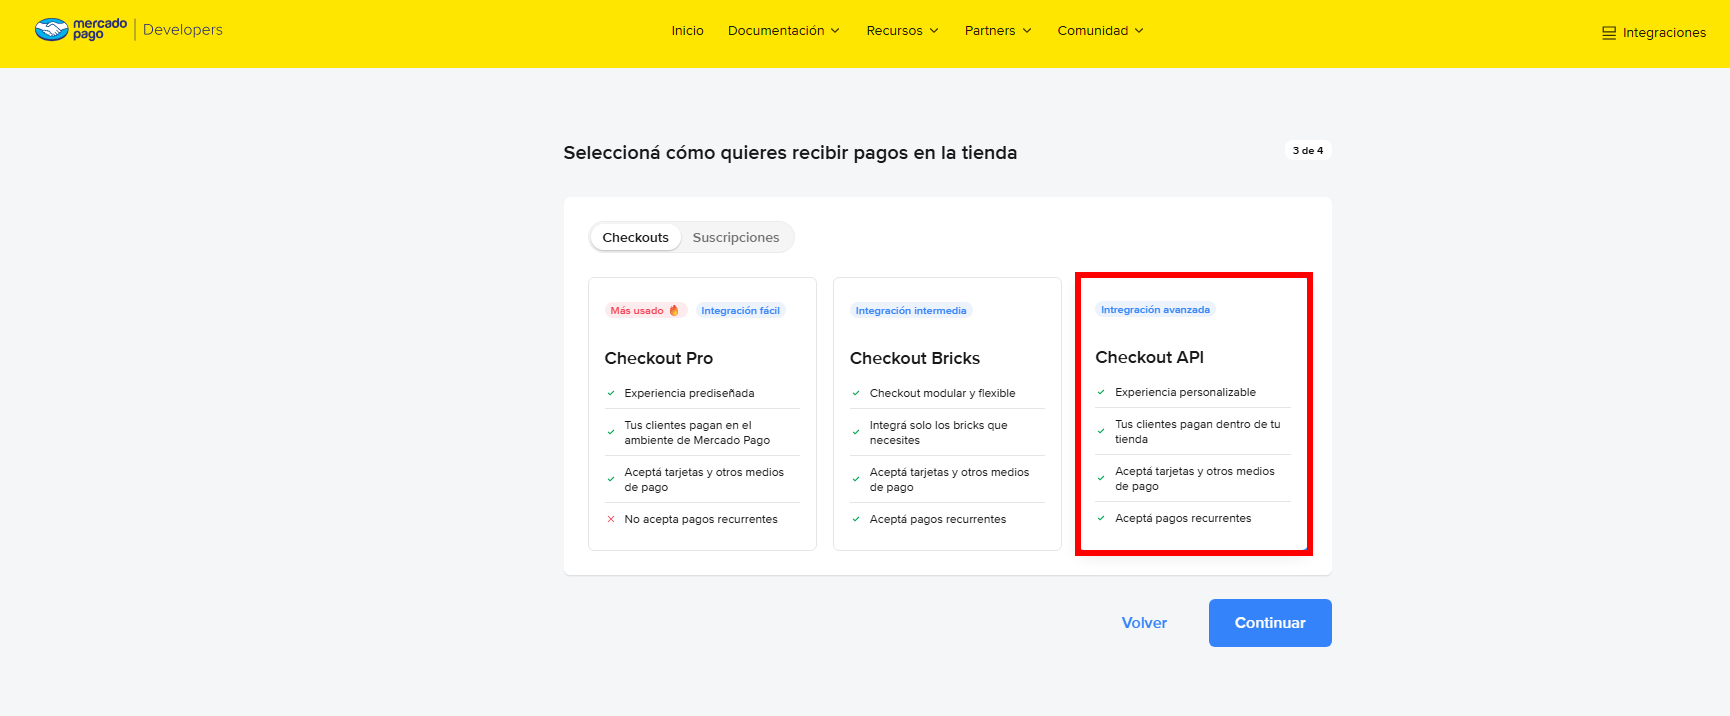Image resolution: width=1730 pixels, height=716 pixels.
Task: Click the Intregración avanzada badge
Action: coord(1156,309)
